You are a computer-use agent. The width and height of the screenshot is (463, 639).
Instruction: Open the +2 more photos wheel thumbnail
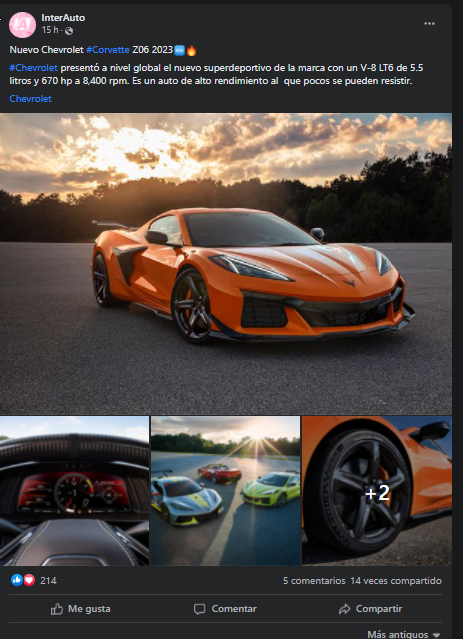[377, 491]
